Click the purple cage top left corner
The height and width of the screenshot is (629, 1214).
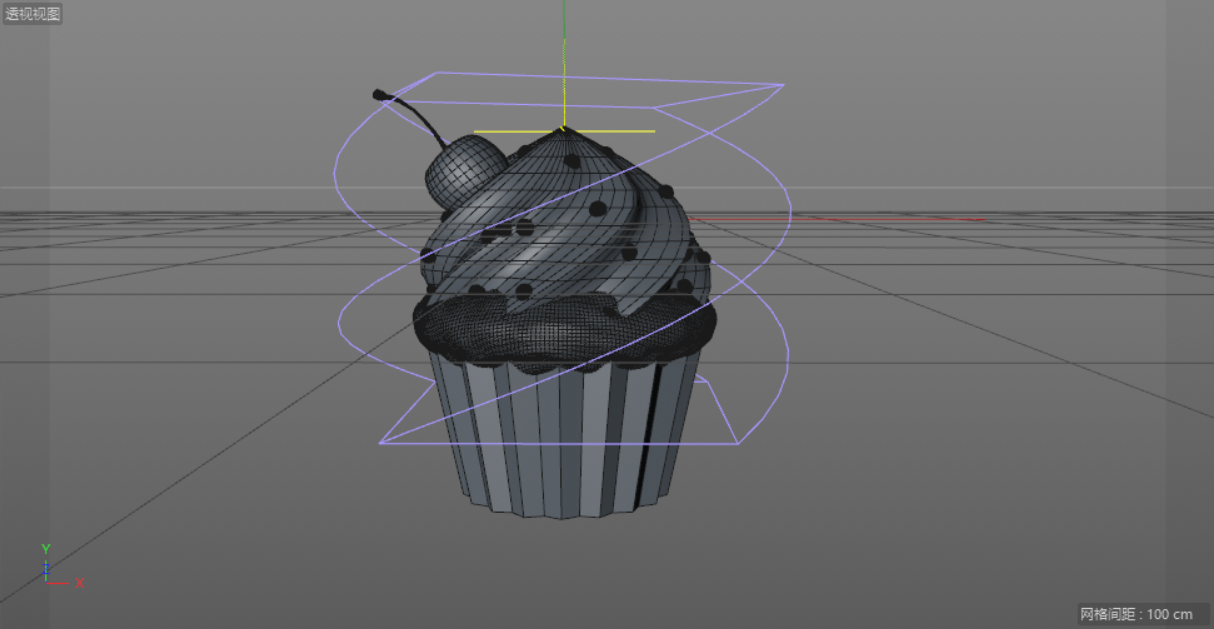[x=436, y=73]
